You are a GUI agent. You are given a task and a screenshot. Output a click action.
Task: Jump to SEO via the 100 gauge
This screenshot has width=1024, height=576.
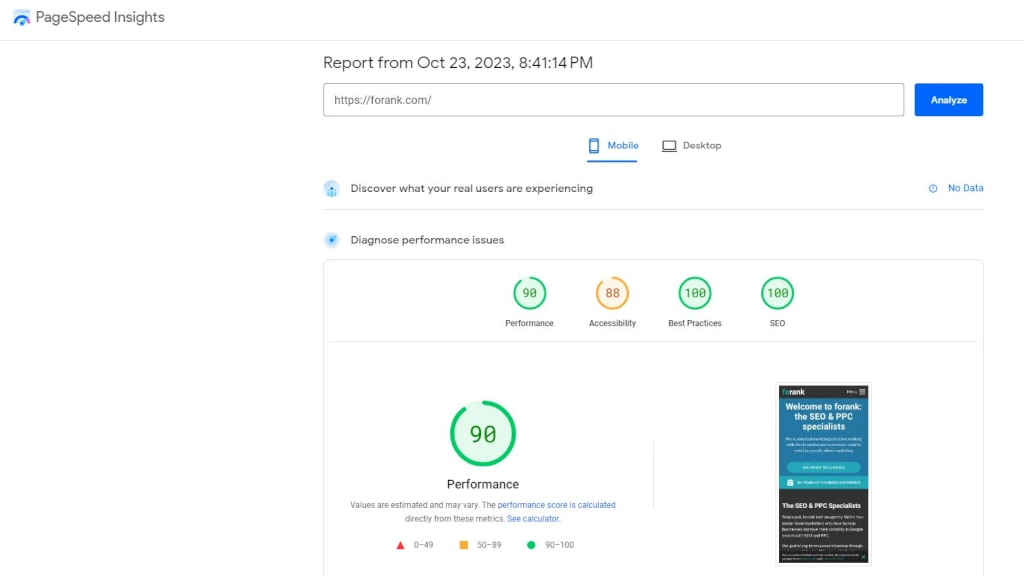(x=777, y=293)
